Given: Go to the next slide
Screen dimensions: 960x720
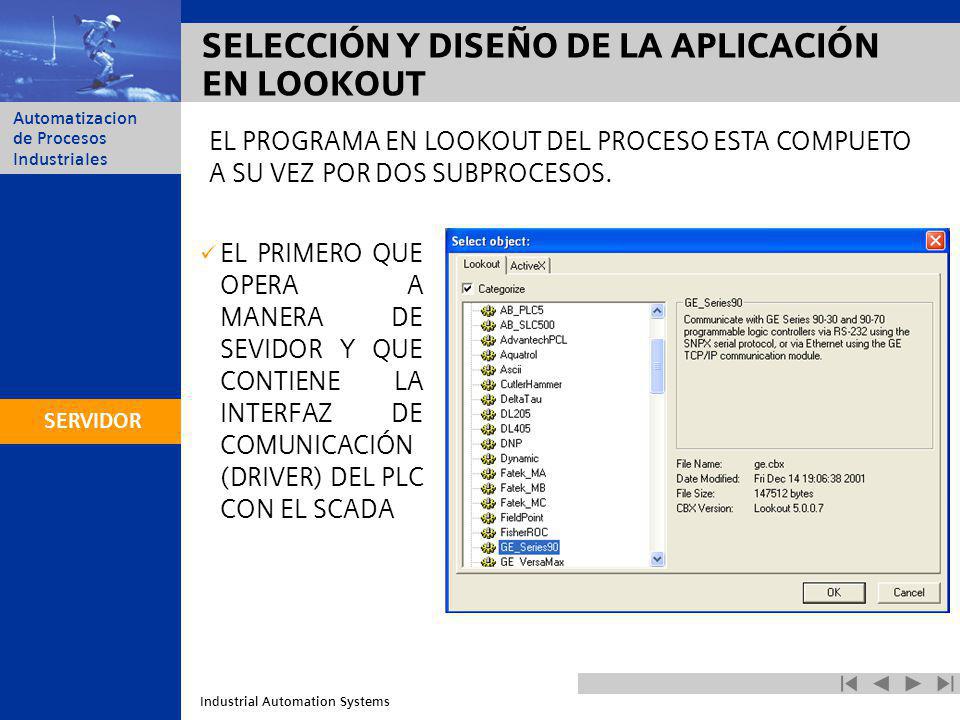Looking at the screenshot, I should point(912,683).
